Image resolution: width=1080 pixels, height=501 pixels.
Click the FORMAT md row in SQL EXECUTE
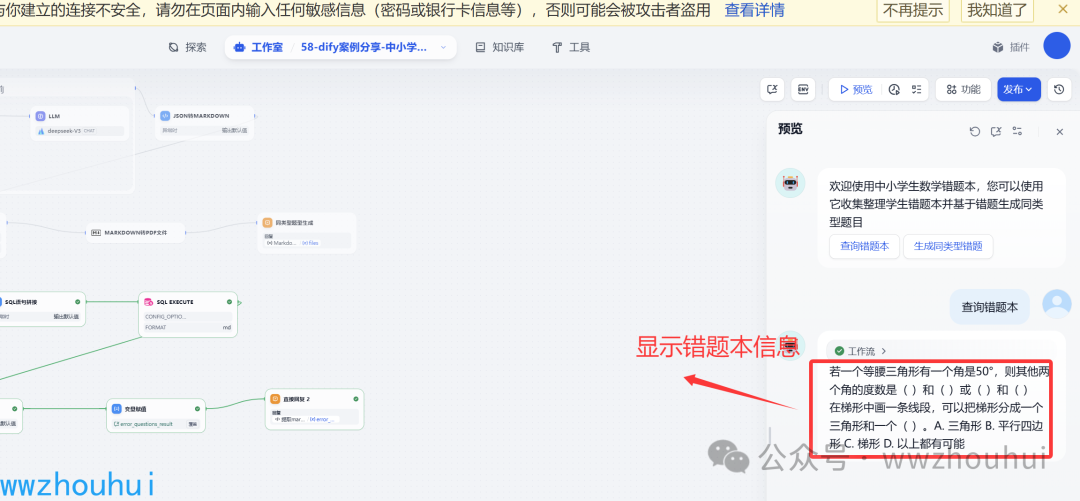(188, 327)
